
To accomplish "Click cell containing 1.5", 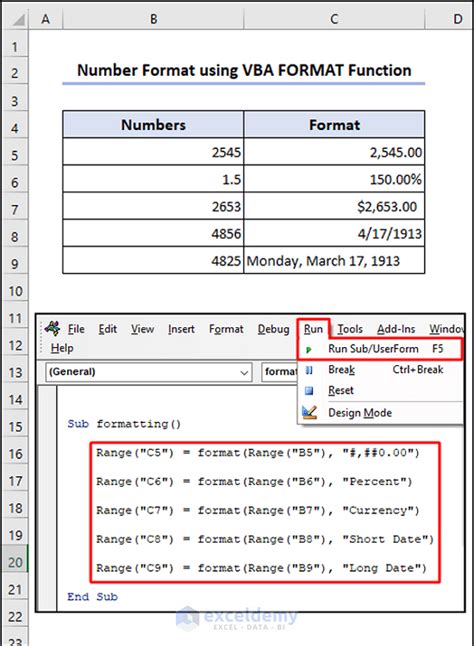I will coord(153,179).
